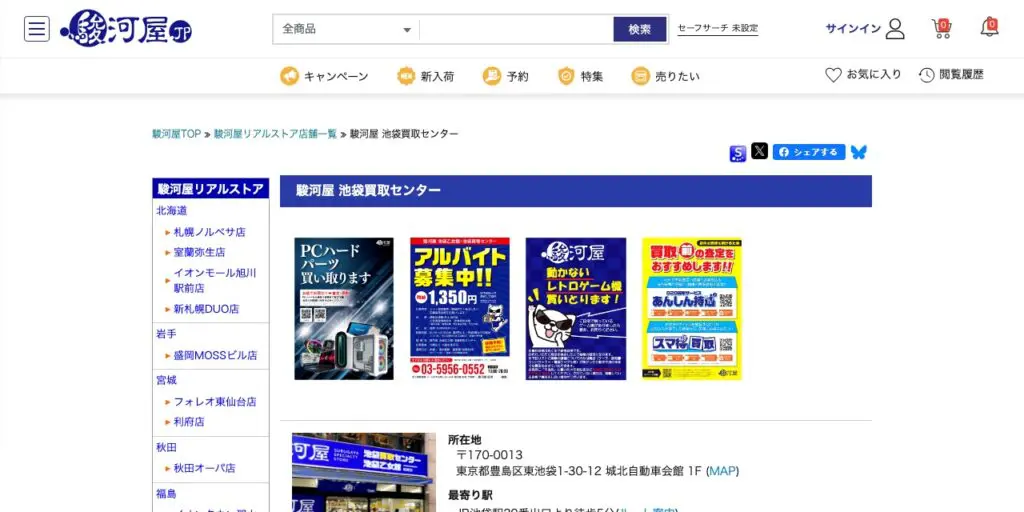Viewport: 1024px width, 512px height.
Task: Open the アルバイト募集中 poster thumbnail
Action: (x=460, y=308)
